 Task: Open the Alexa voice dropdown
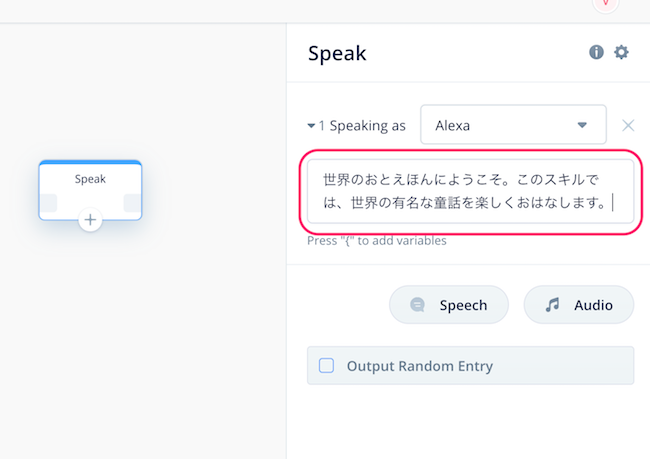click(513, 124)
